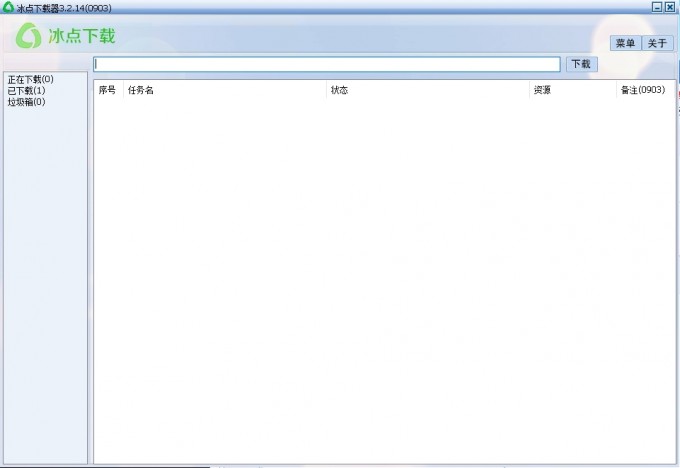Viewport: 680px width, 468px height.
Task: Sort by the 任务名 column header
Action: pyautogui.click(x=225, y=90)
